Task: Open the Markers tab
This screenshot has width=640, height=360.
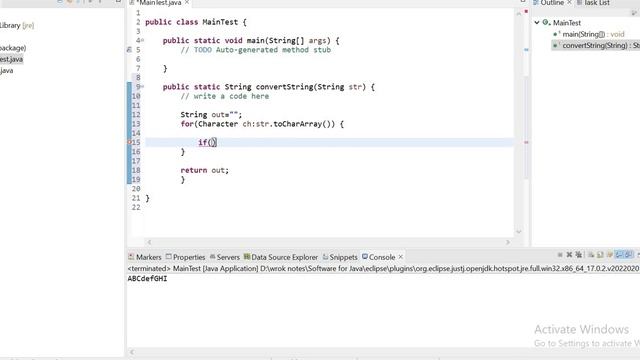Action: (x=149, y=257)
